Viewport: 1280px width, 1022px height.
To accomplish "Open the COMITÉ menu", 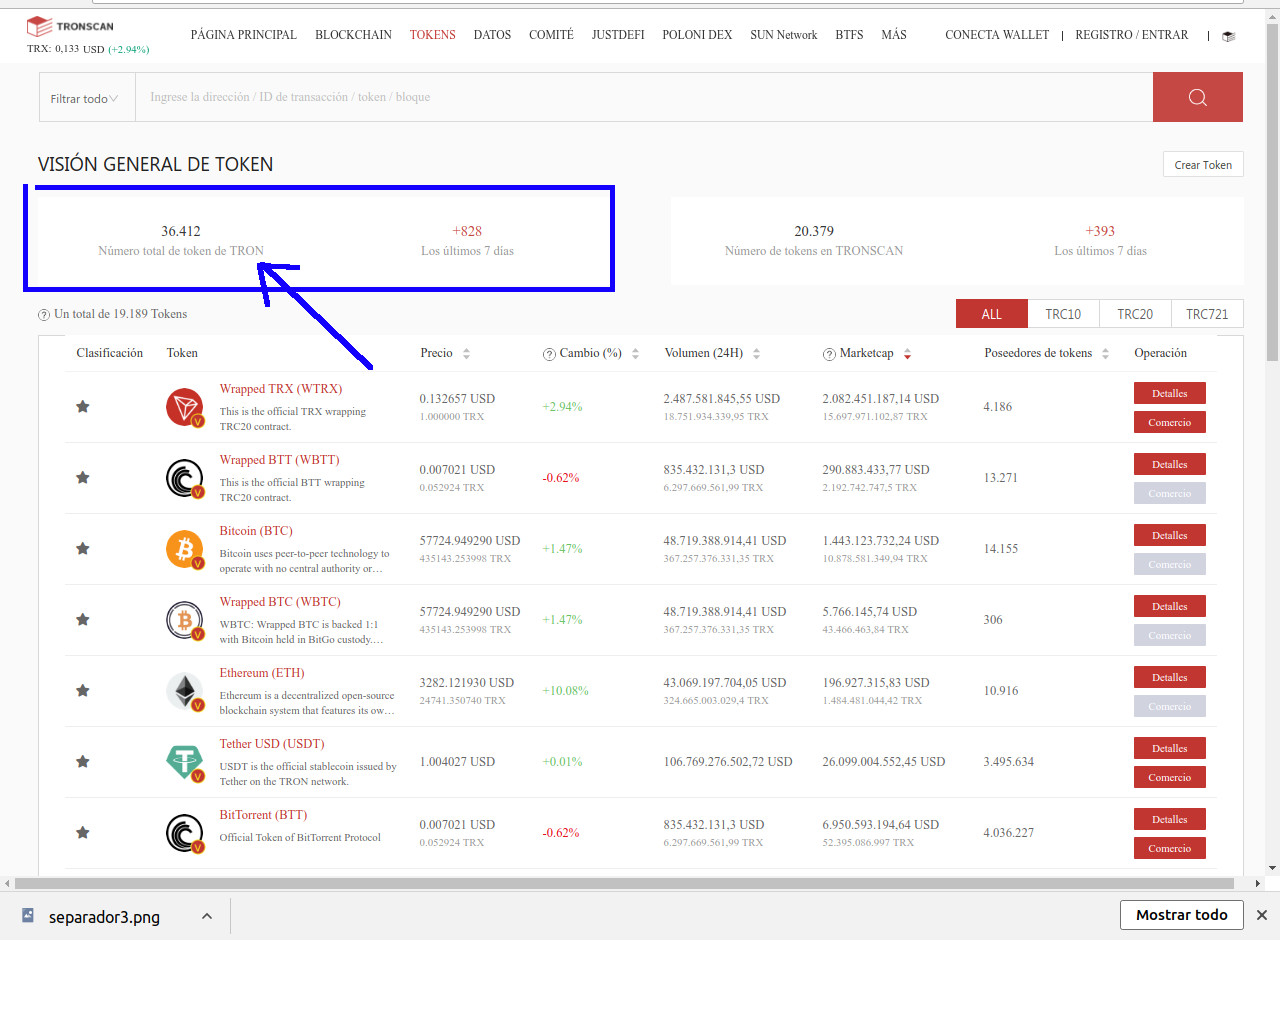I will coord(551,35).
